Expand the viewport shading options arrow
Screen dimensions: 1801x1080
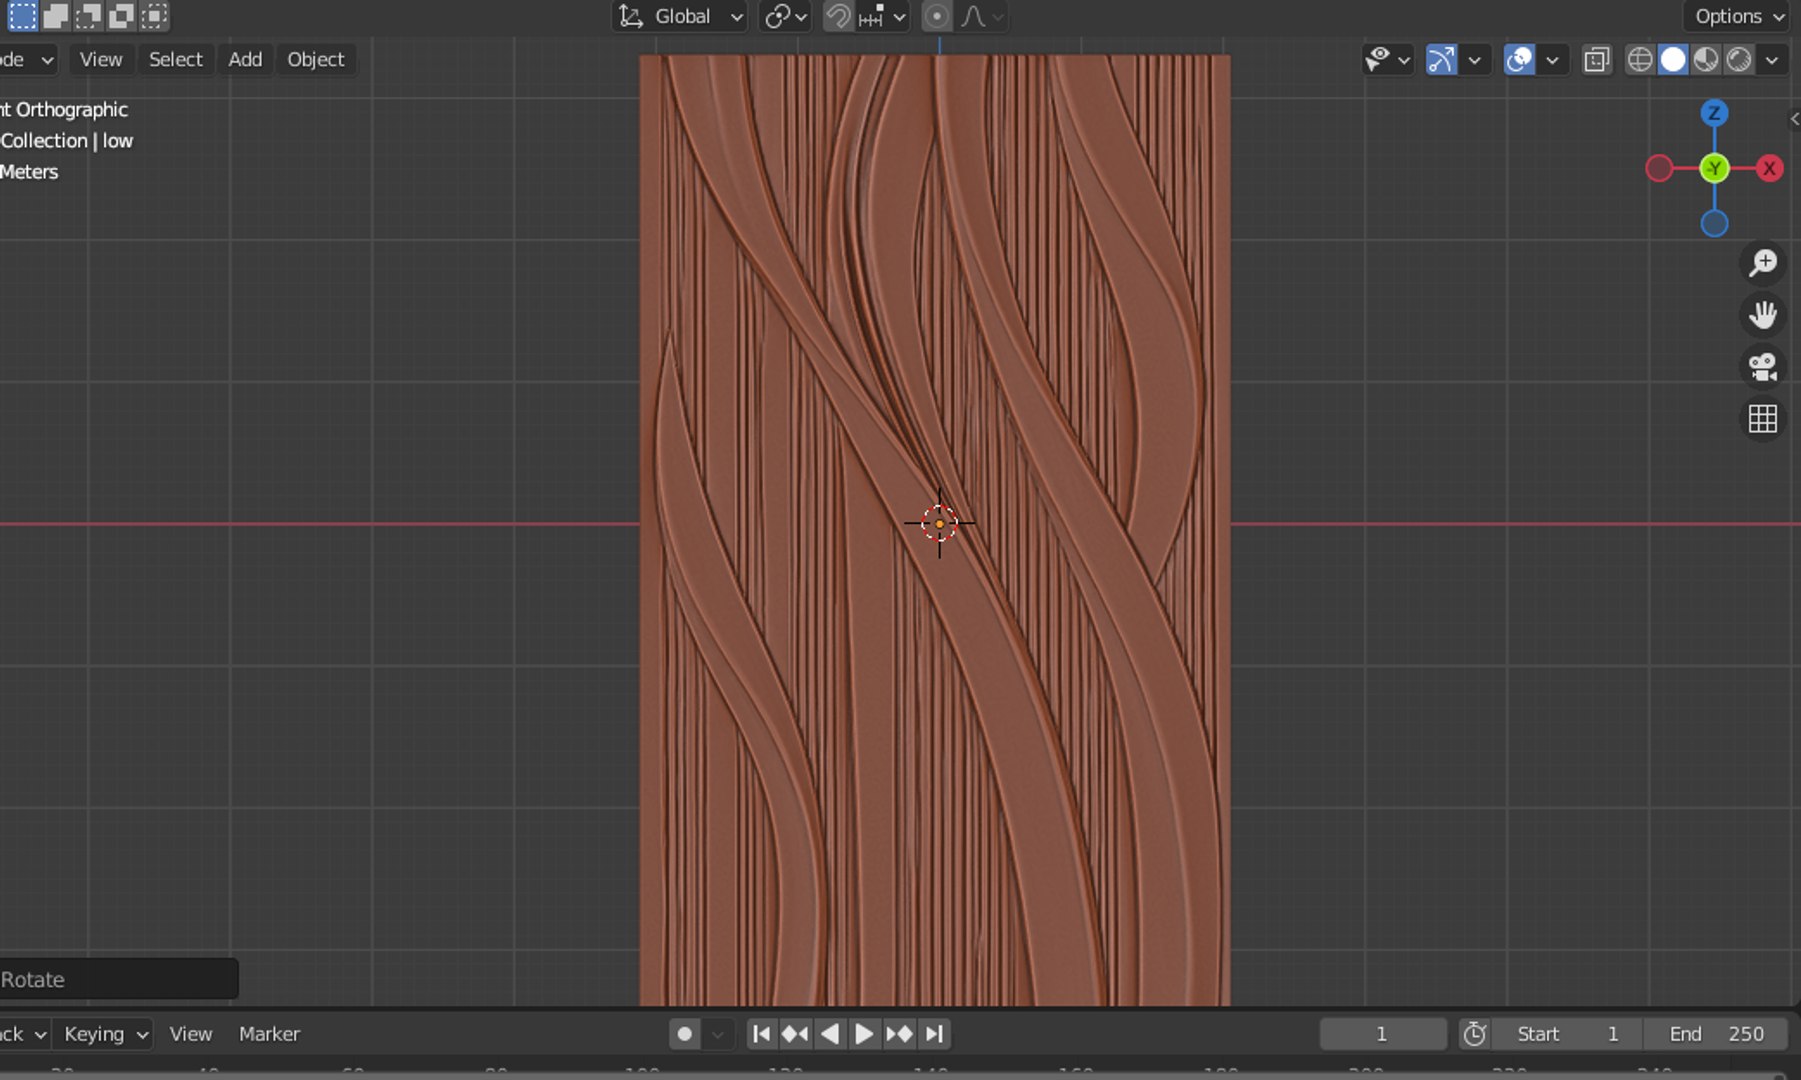(x=1772, y=60)
